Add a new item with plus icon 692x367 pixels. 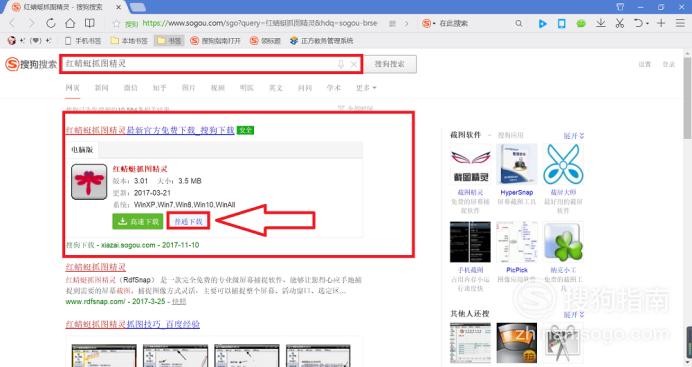[661, 23]
